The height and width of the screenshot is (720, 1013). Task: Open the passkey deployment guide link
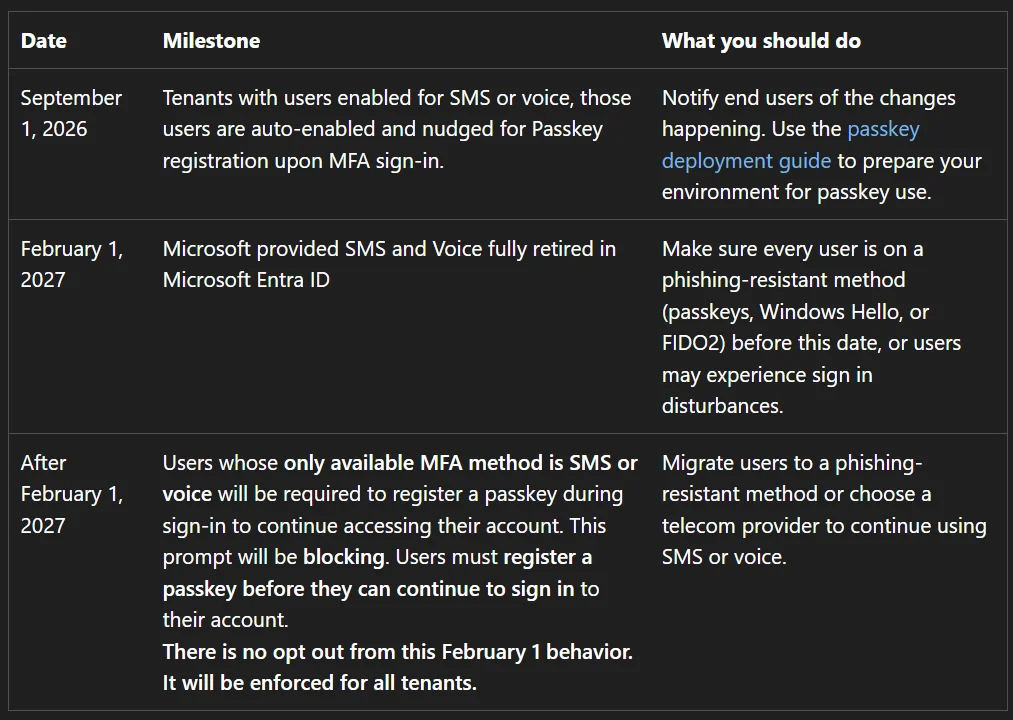(x=746, y=160)
